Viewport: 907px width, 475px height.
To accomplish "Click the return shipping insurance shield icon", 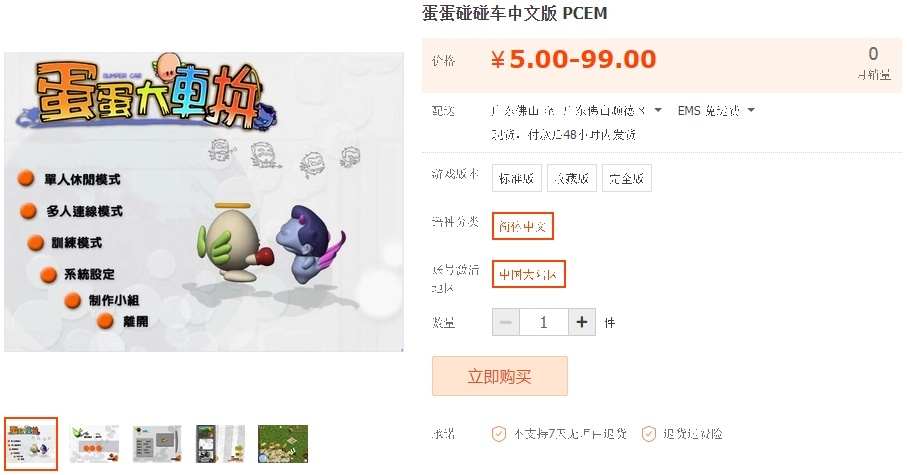I will coord(649,434).
